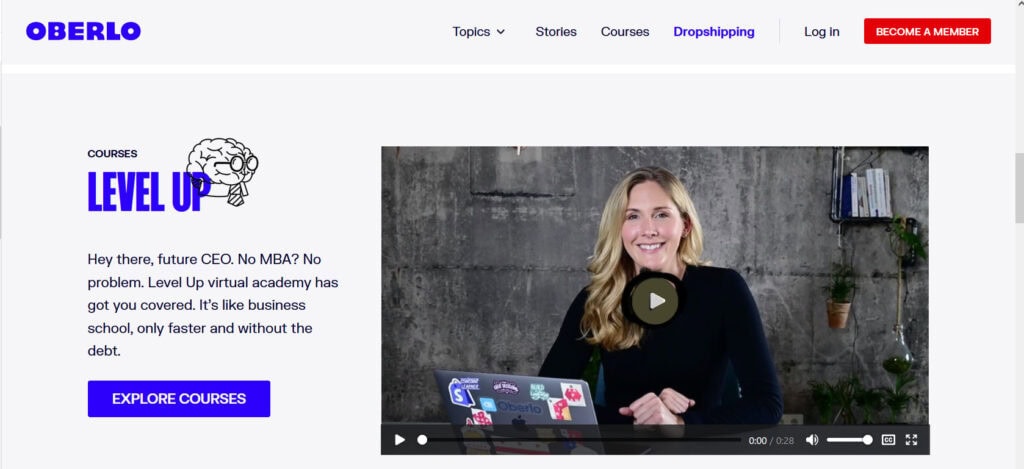Open the Dropshipping navigation link
The image size is (1024, 469).
pos(714,31)
